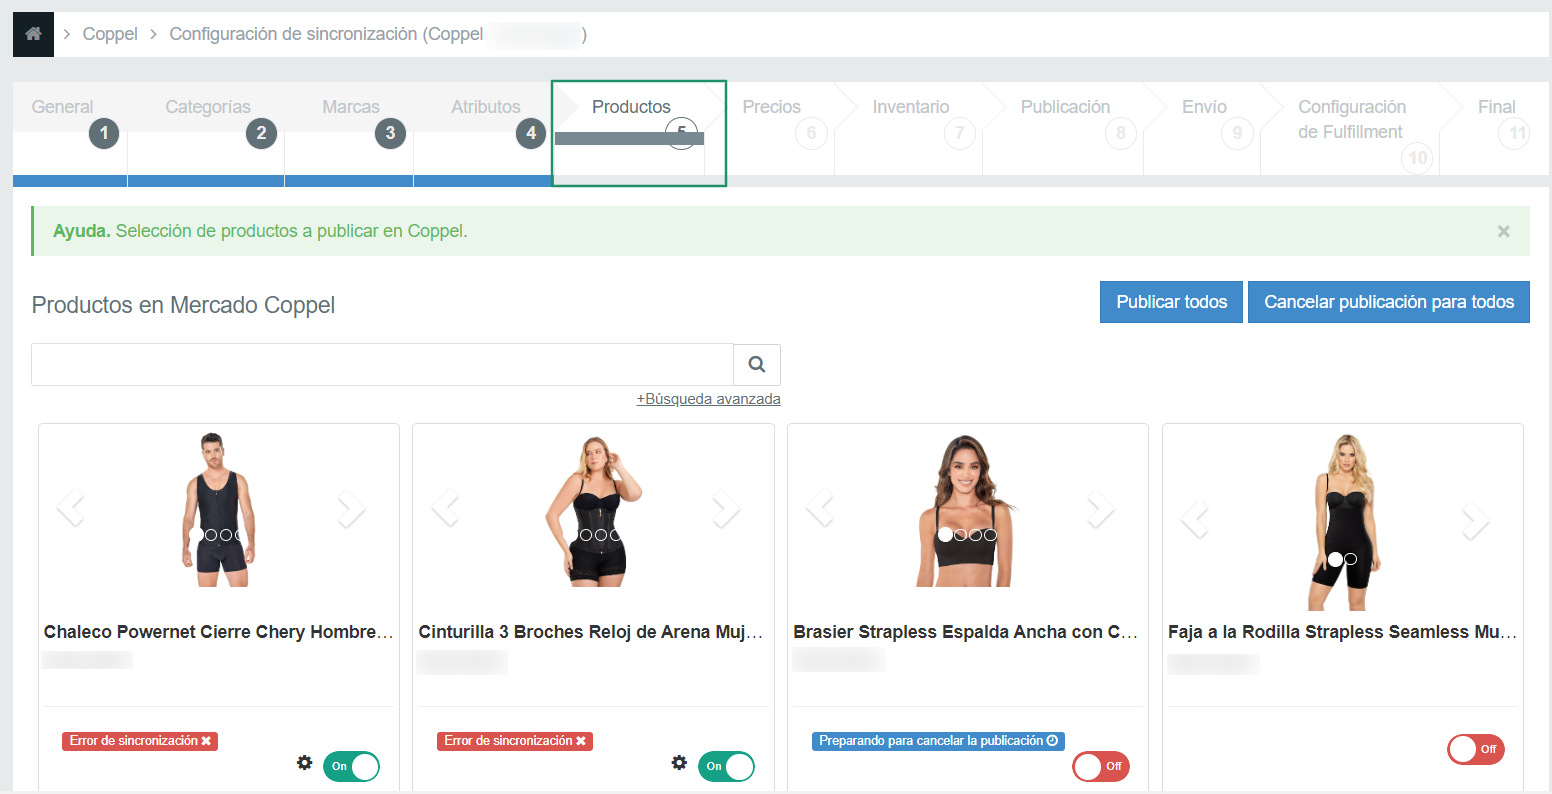Click Cinturilla 3 Broches Reloj de Arena title
Screen dimensions: 1552x794
592,632
